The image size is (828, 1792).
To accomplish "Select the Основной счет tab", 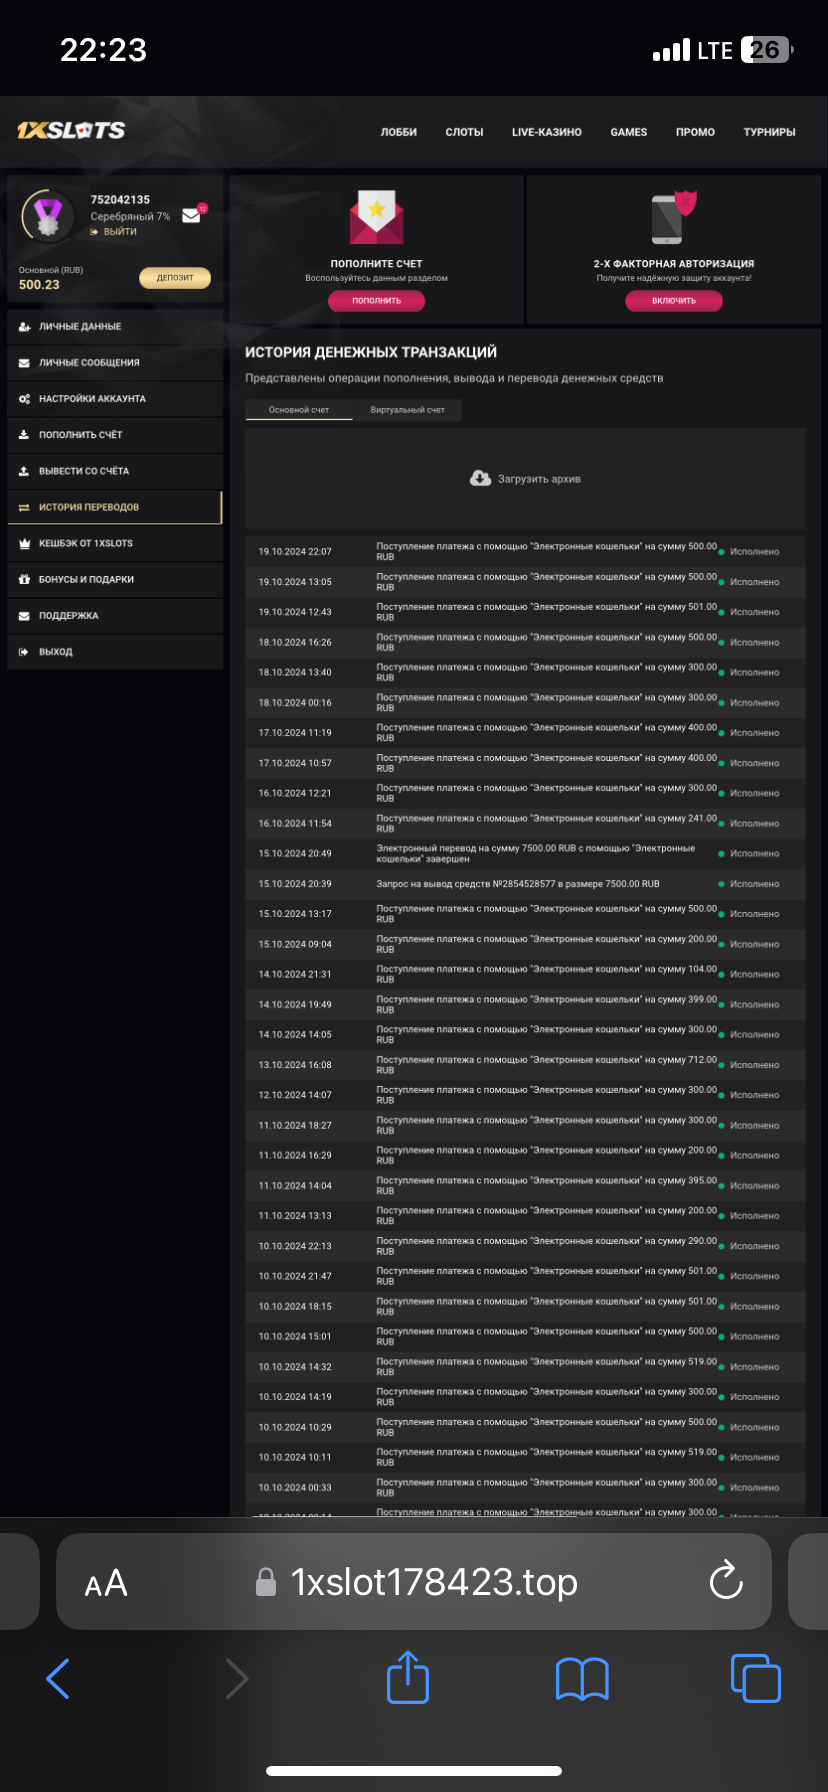I will point(299,410).
